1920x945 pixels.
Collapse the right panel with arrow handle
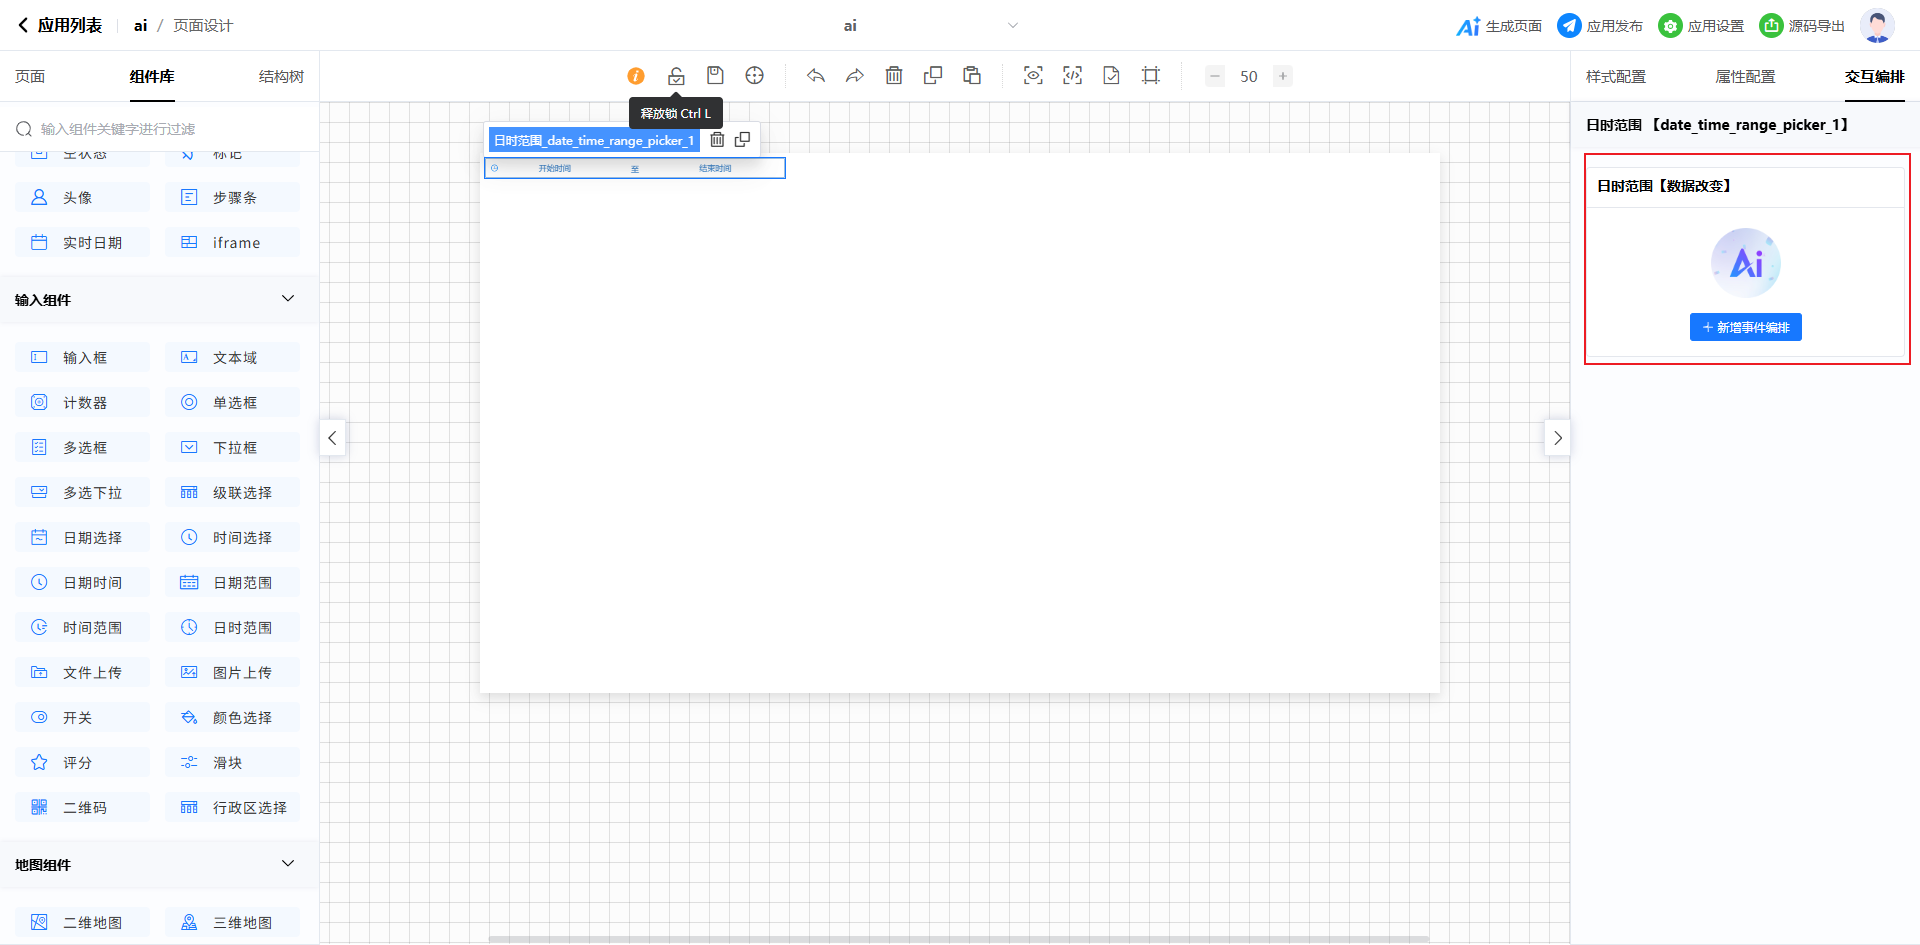point(1557,438)
